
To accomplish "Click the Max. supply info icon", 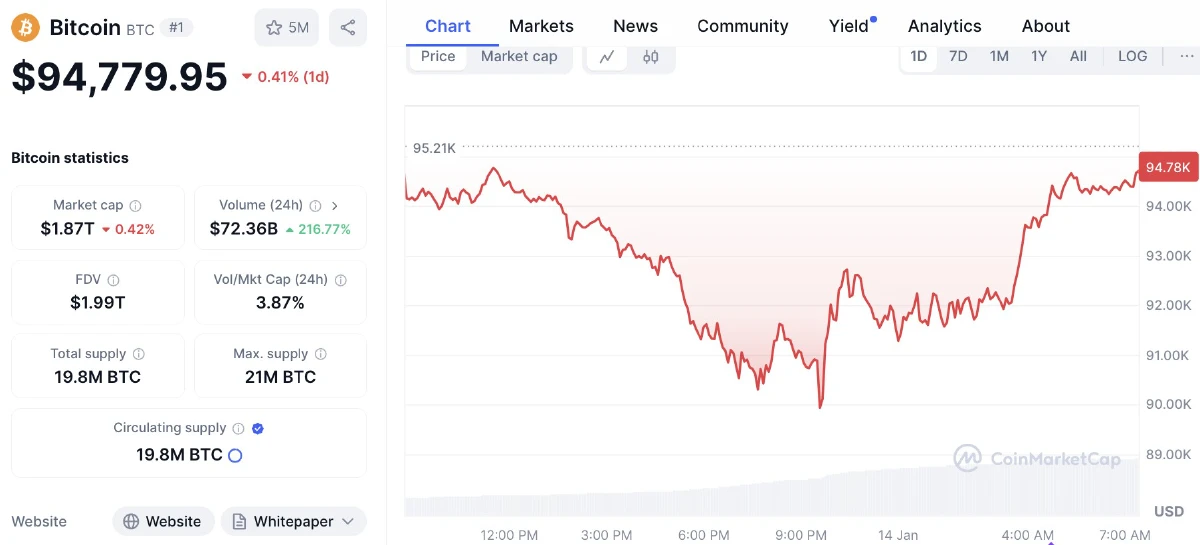I will pyautogui.click(x=321, y=354).
